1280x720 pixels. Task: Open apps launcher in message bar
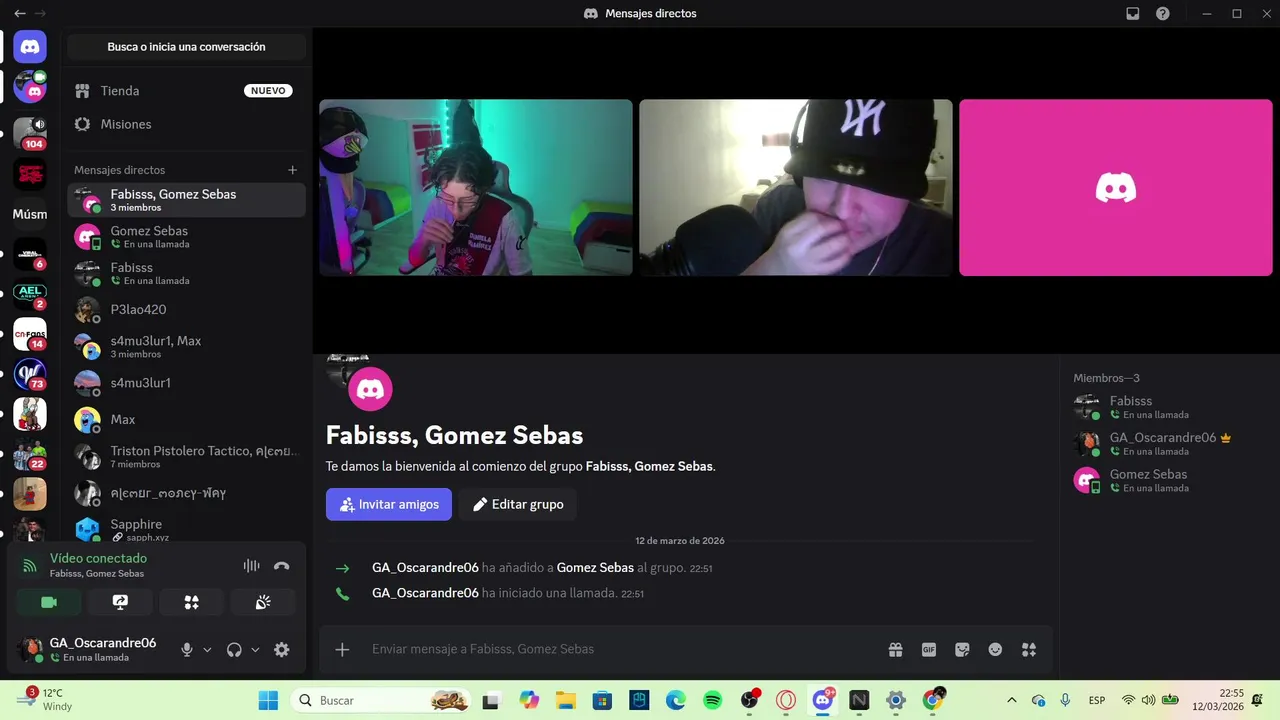click(x=1029, y=649)
